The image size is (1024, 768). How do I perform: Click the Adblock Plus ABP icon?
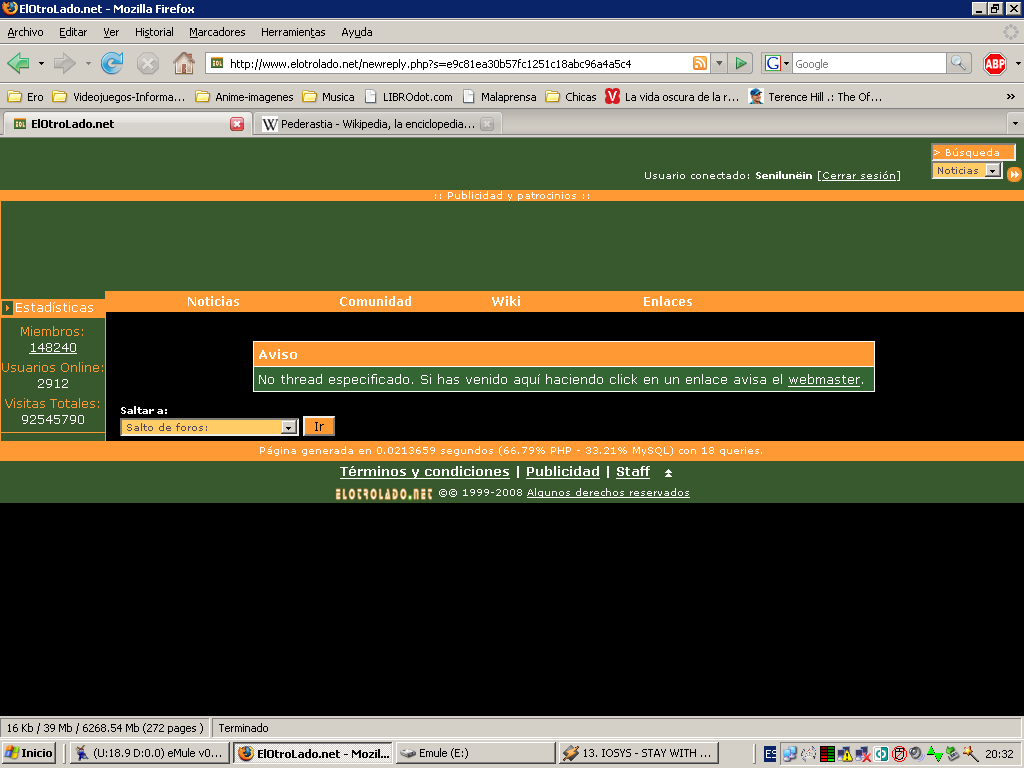tap(995, 63)
